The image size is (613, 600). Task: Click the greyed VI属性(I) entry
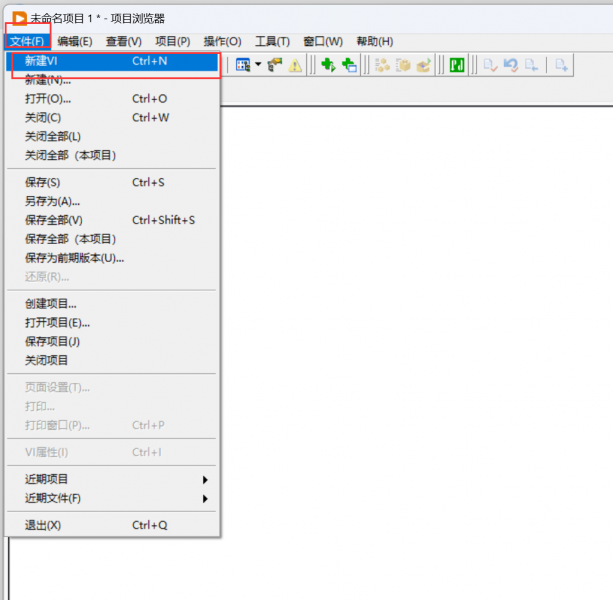(112, 453)
